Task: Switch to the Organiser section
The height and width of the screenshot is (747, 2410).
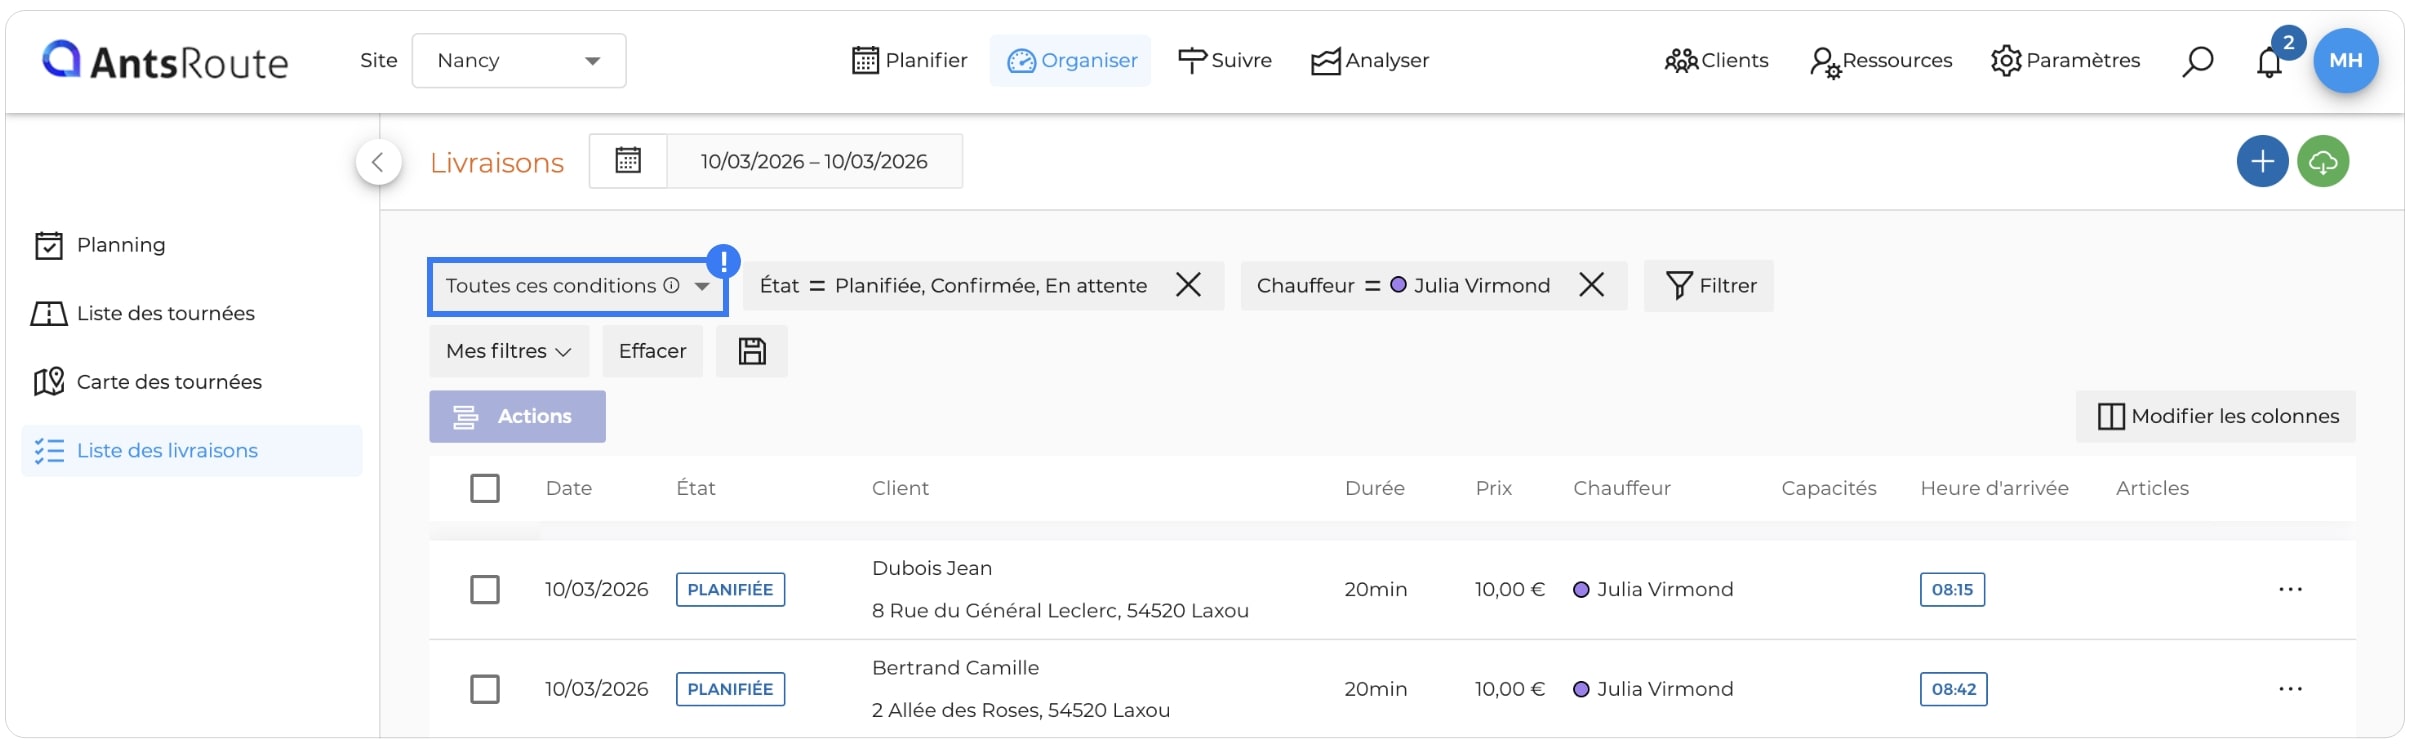Action: (x=1071, y=61)
